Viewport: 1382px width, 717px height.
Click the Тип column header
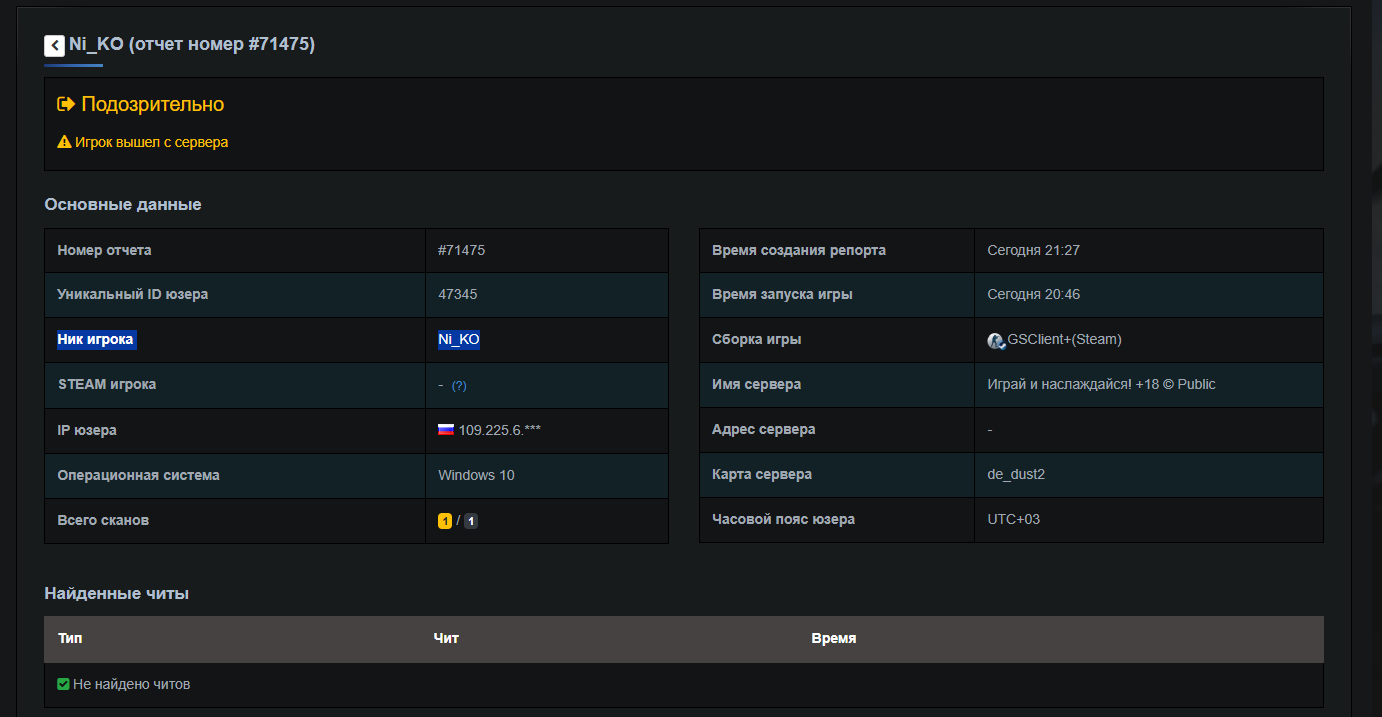pyautogui.click(x=70, y=638)
